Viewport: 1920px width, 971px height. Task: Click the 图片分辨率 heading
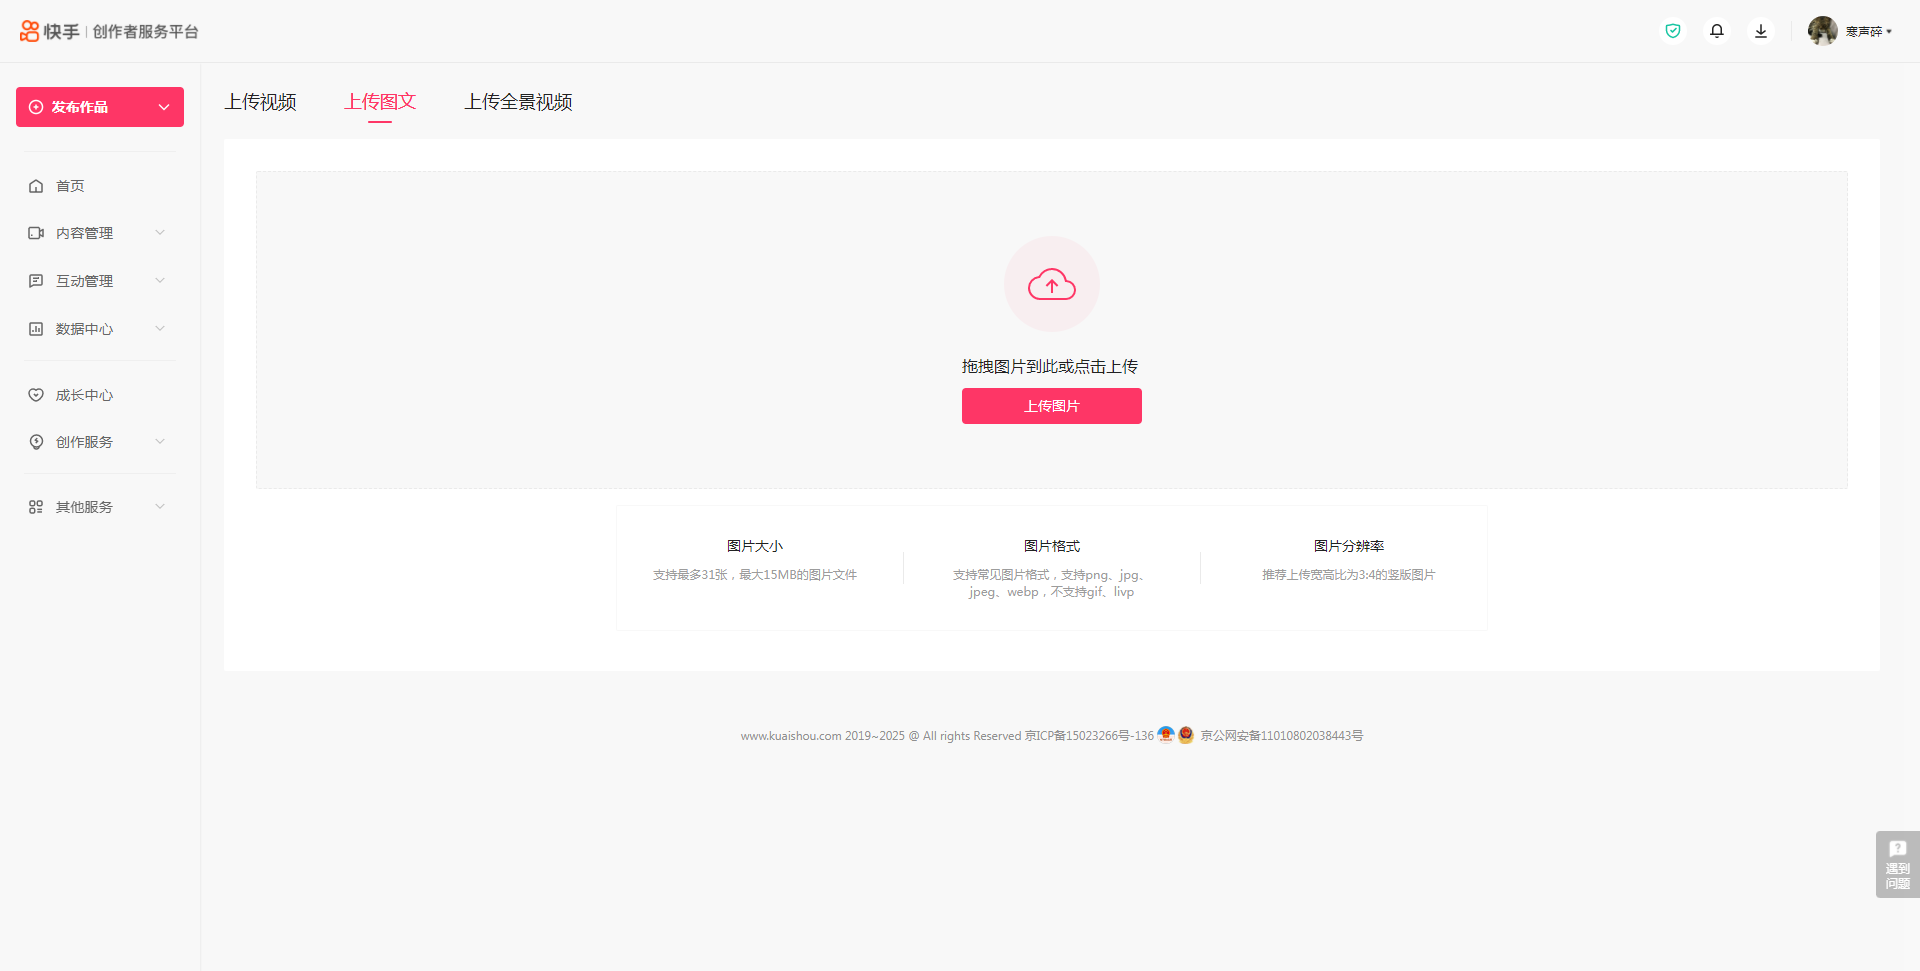coord(1349,546)
